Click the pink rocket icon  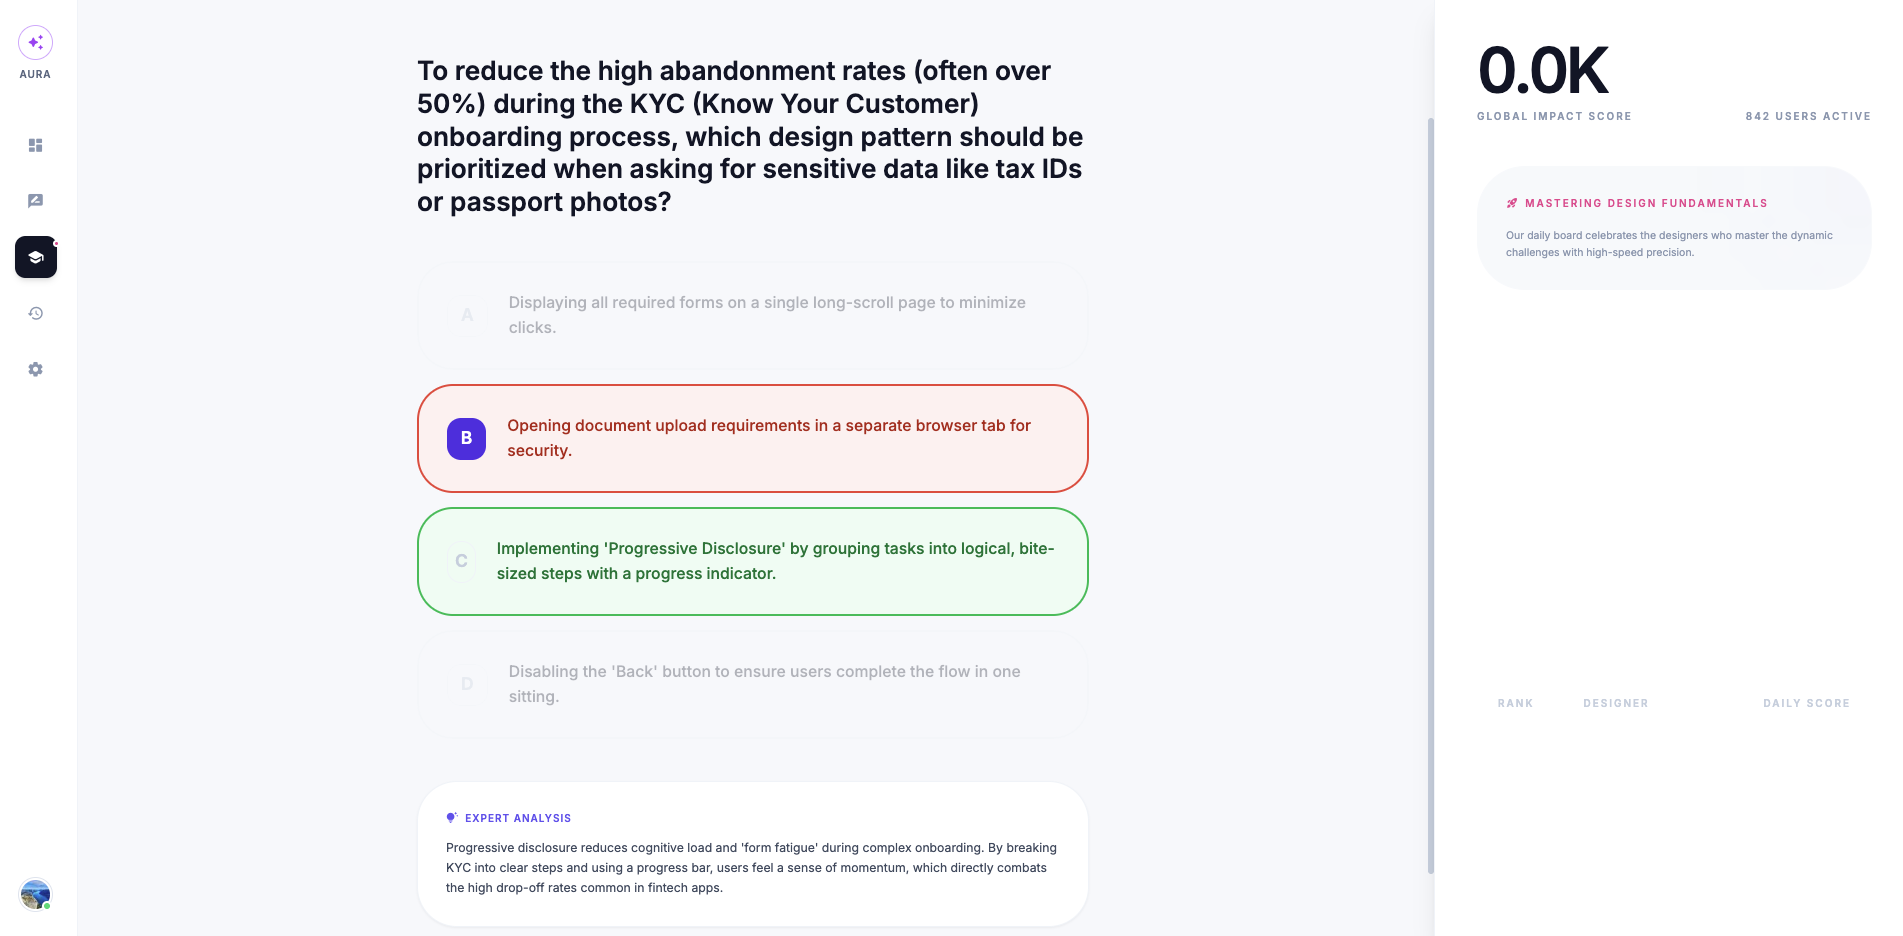tap(1512, 203)
